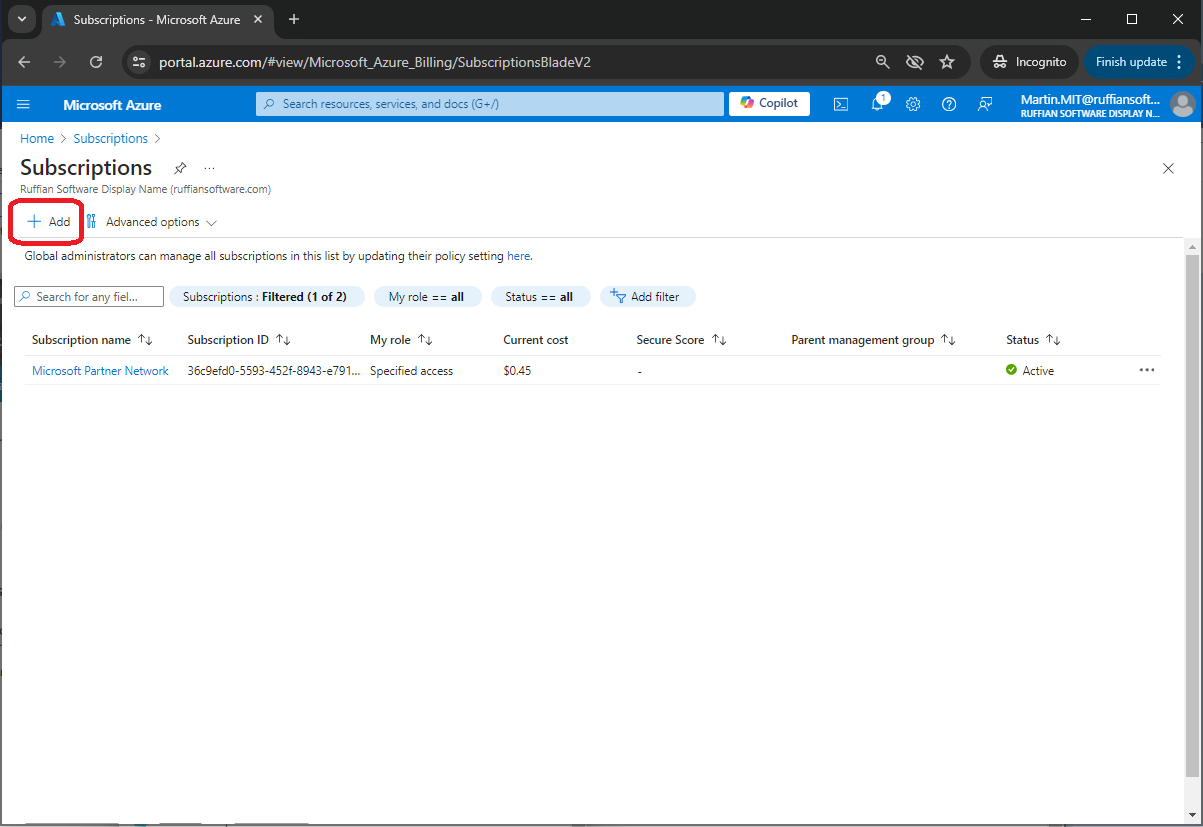The image size is (1203, 827).
Task: Open the Subscriptions Filtered filter pill
Action: (264, 297)
